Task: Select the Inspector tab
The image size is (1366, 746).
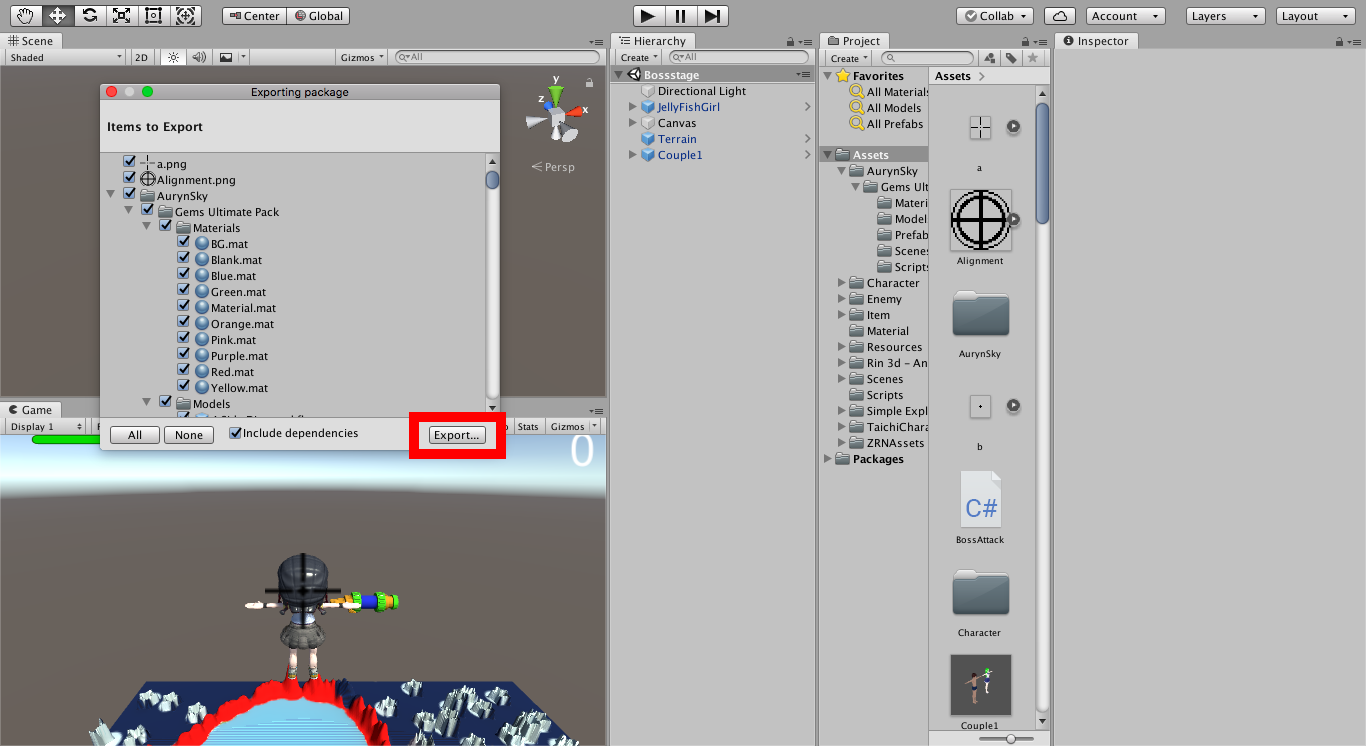Action: tap(1096, 41)
